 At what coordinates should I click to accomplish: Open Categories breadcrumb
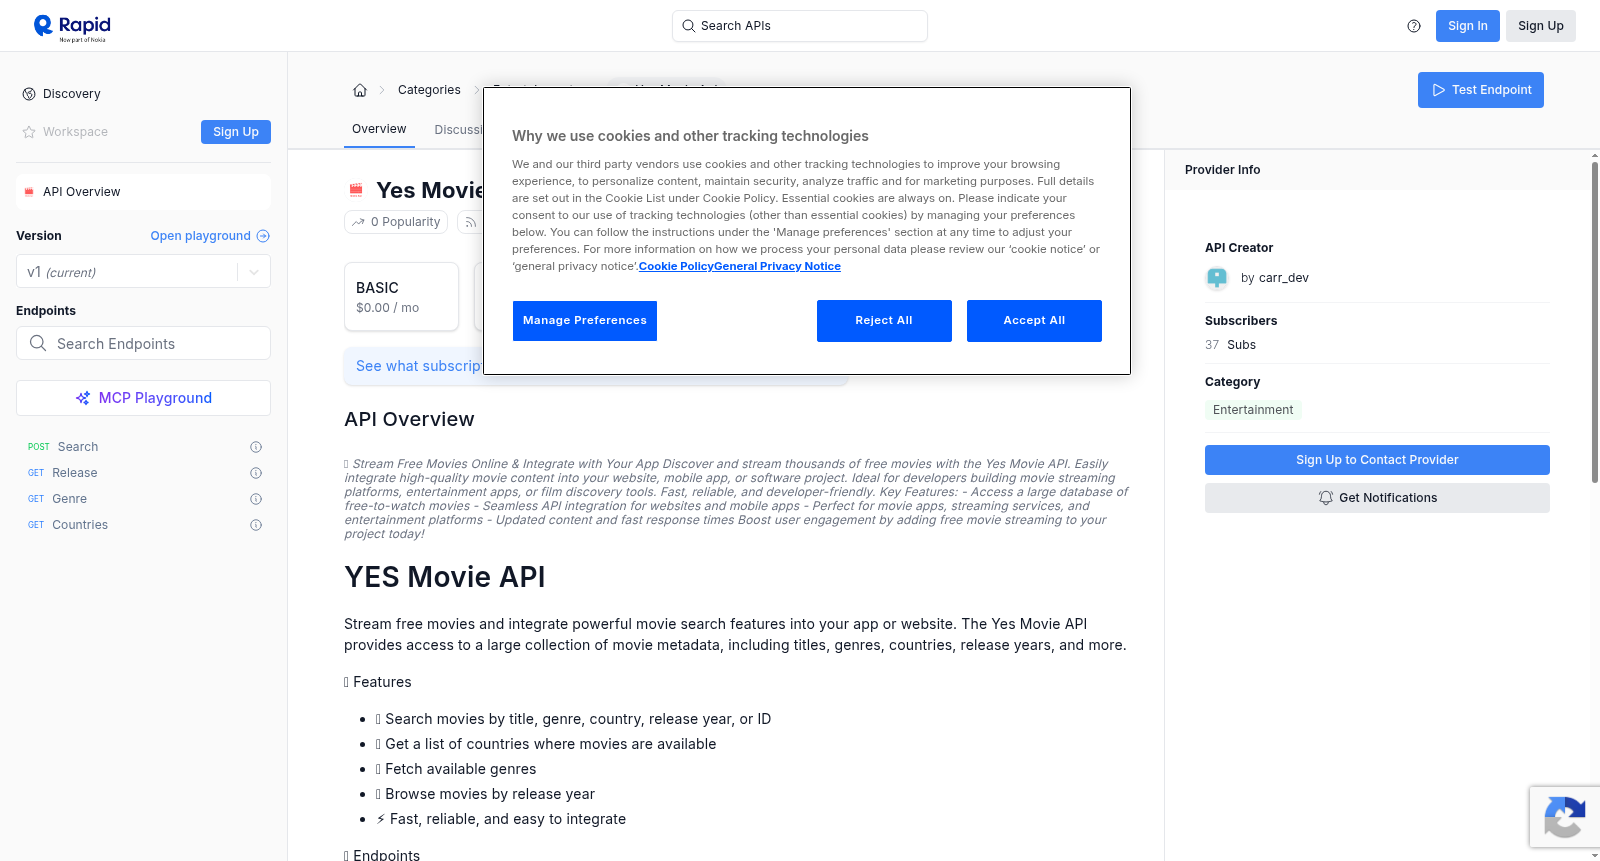(x=429, y=90)
